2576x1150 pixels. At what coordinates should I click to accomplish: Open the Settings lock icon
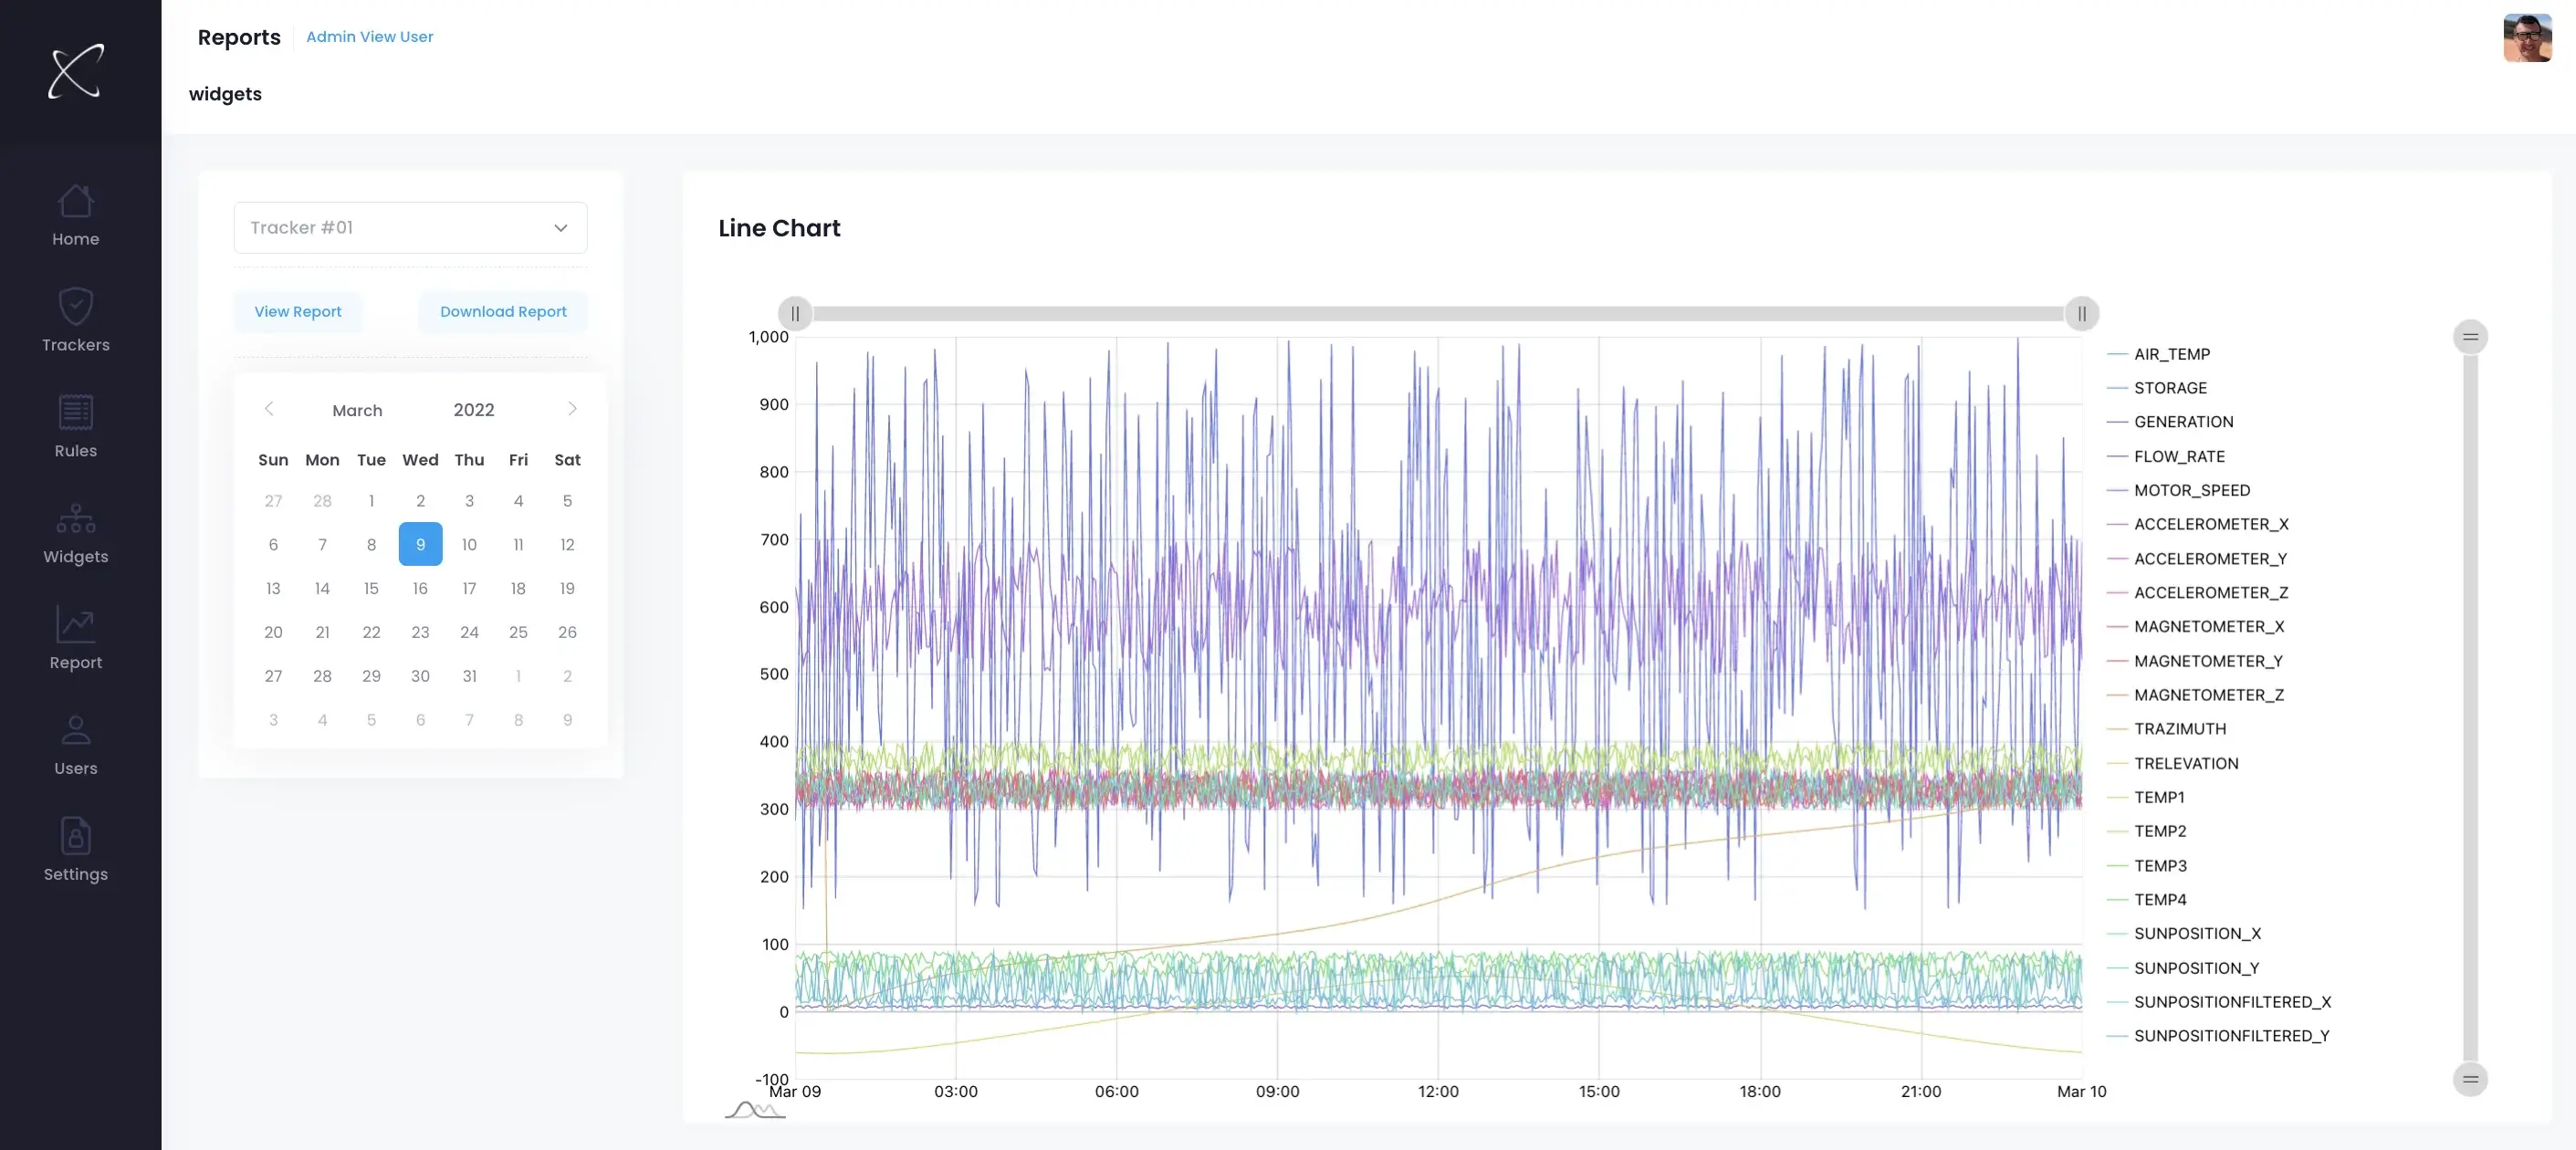[76, 836]
